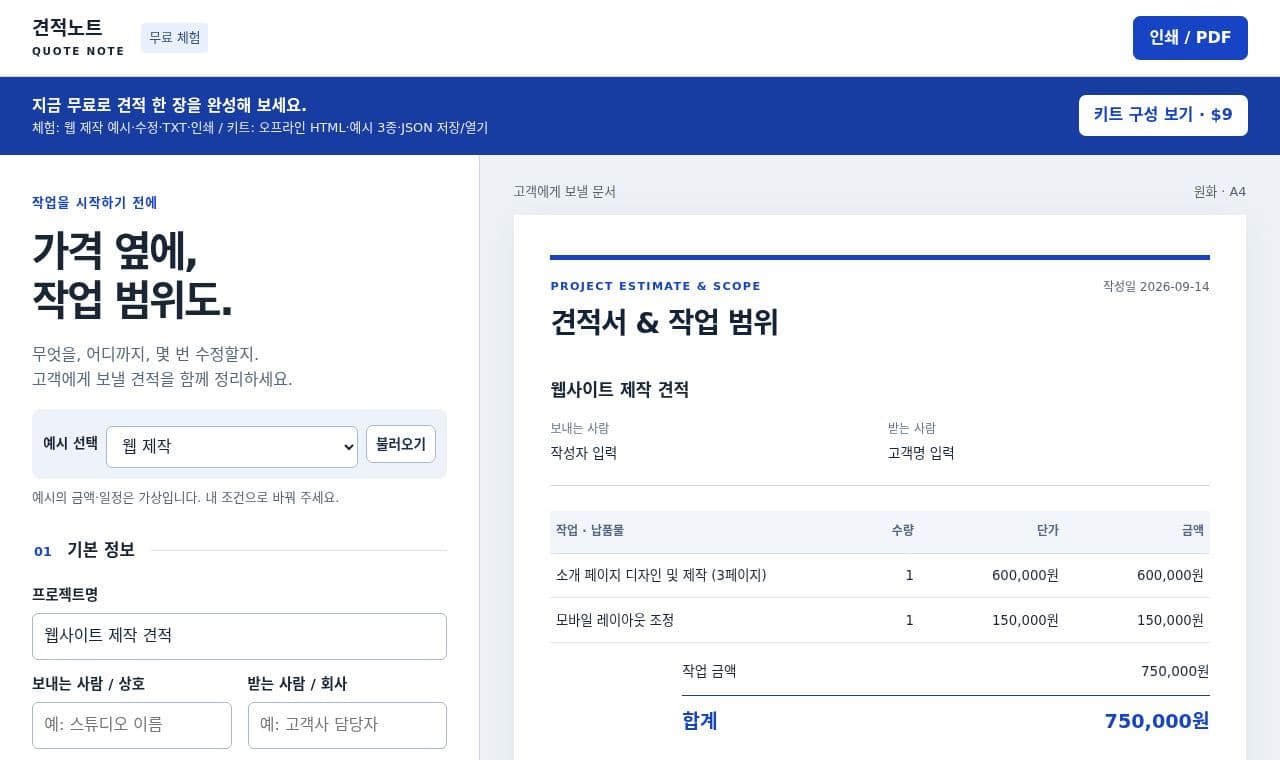Click the 600,000원 단가 cell
The height and width of the screenshot is (760, 1280).
click(1025, 575)
